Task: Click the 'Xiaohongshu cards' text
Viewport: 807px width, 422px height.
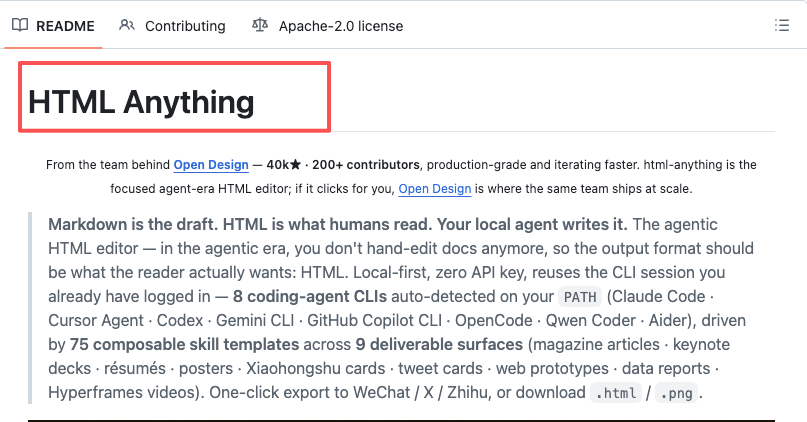Action: [315, 368]
